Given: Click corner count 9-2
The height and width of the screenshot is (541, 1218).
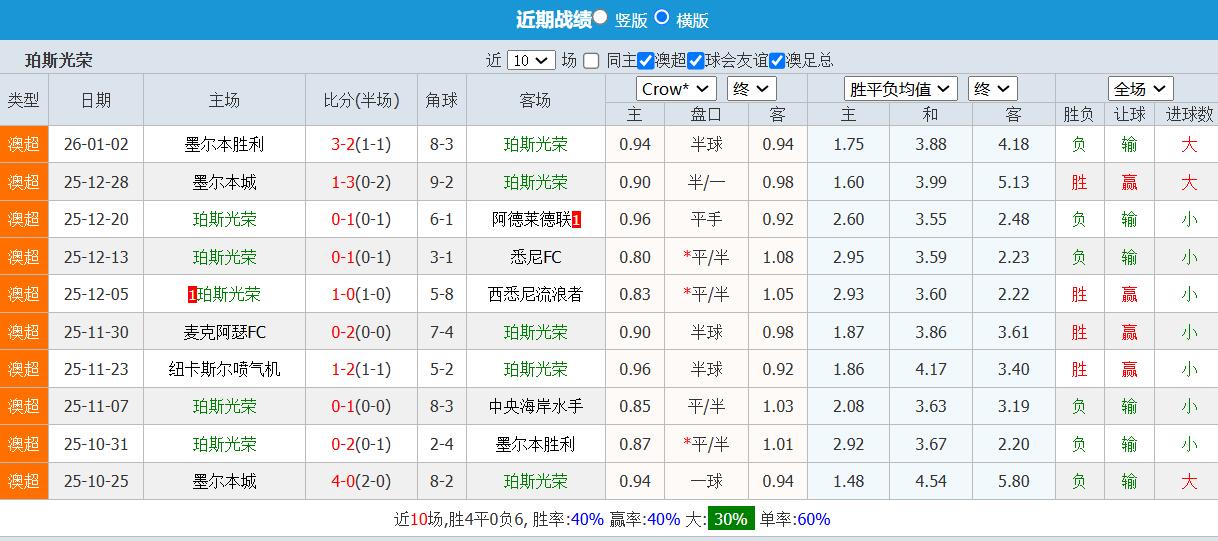Looking at the screenshot, I should [x=441, y=182].
